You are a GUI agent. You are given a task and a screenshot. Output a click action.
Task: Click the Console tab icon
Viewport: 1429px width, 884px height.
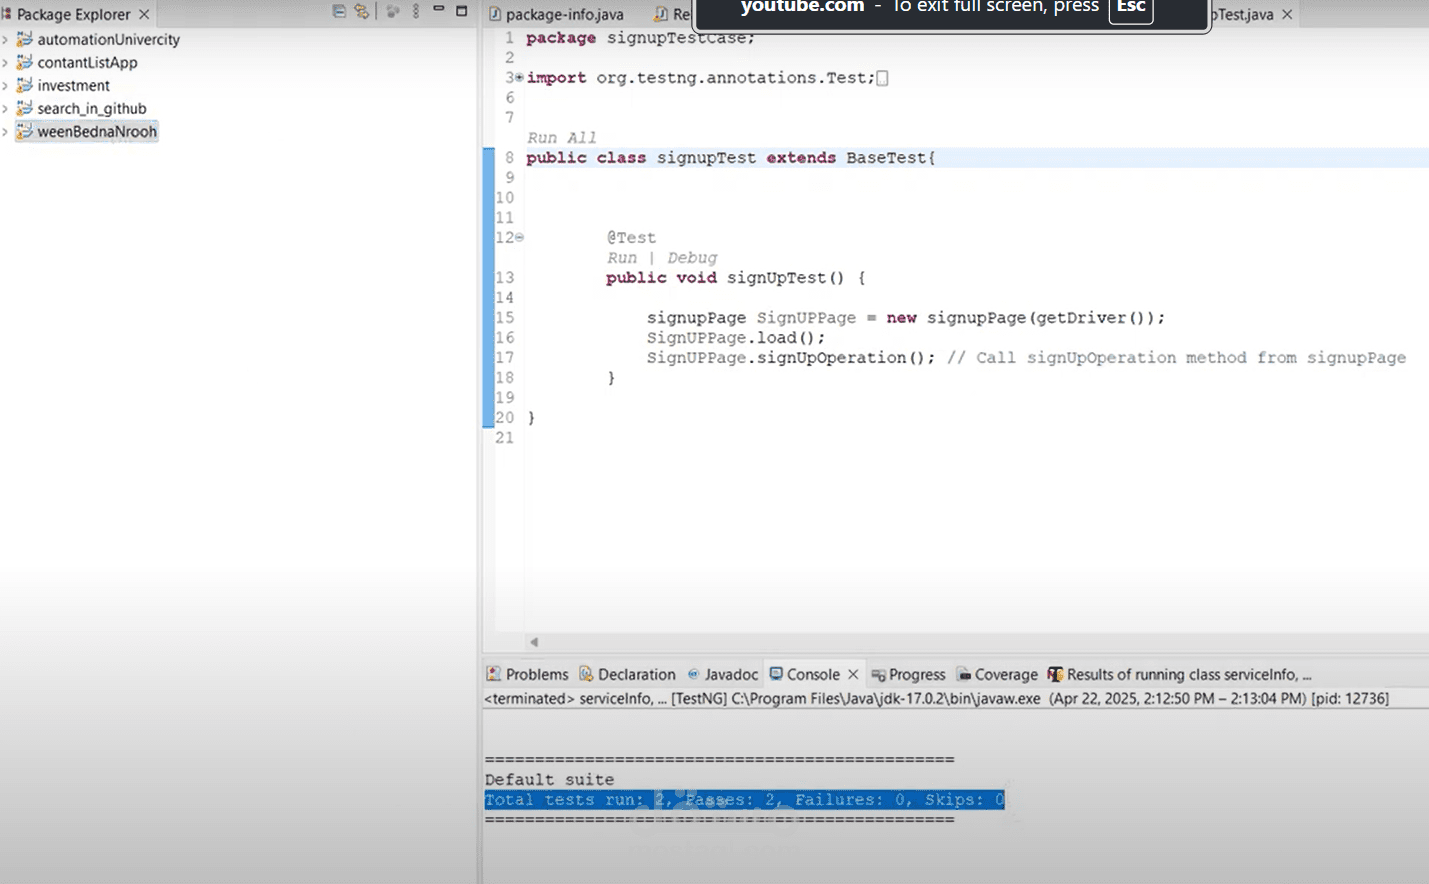click(x=776, y=674)
